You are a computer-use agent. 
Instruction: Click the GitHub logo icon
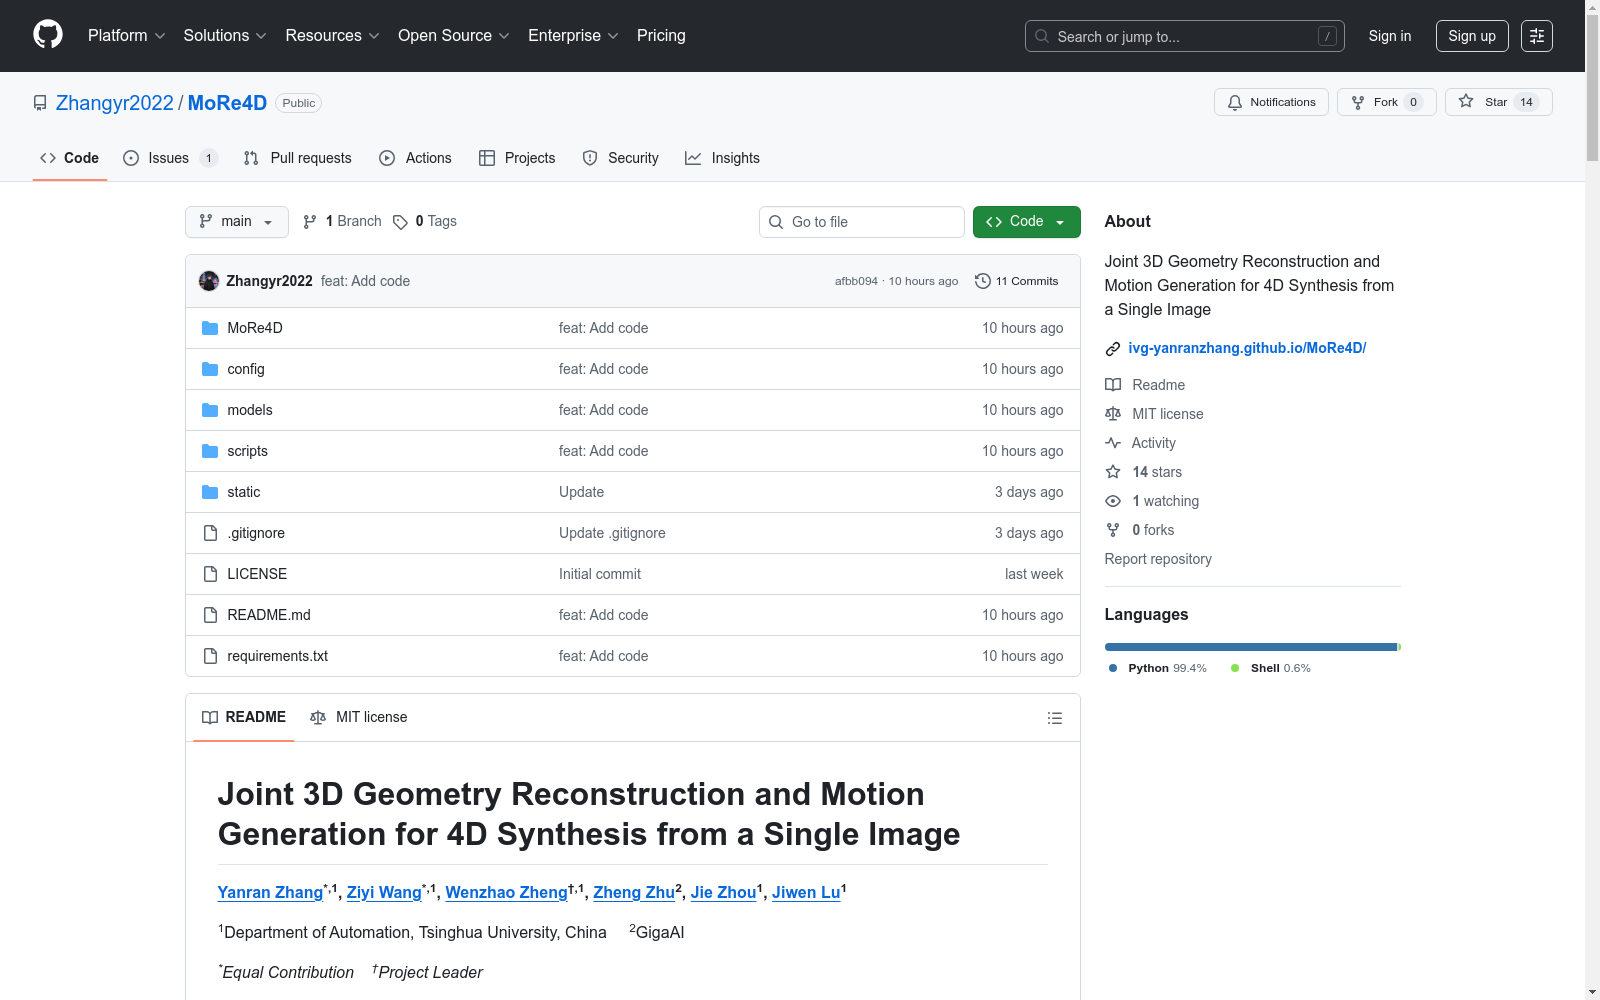coord(48,35)
